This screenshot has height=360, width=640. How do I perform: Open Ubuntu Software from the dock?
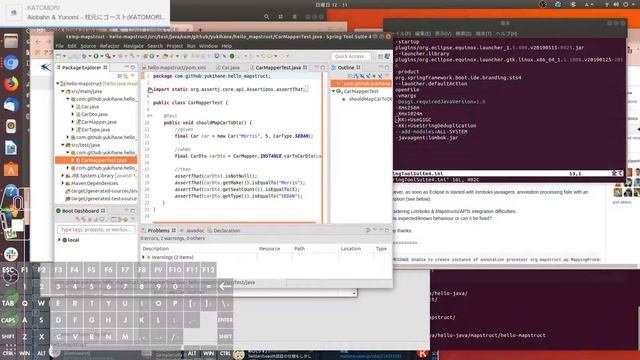click(x=11, y=169)
